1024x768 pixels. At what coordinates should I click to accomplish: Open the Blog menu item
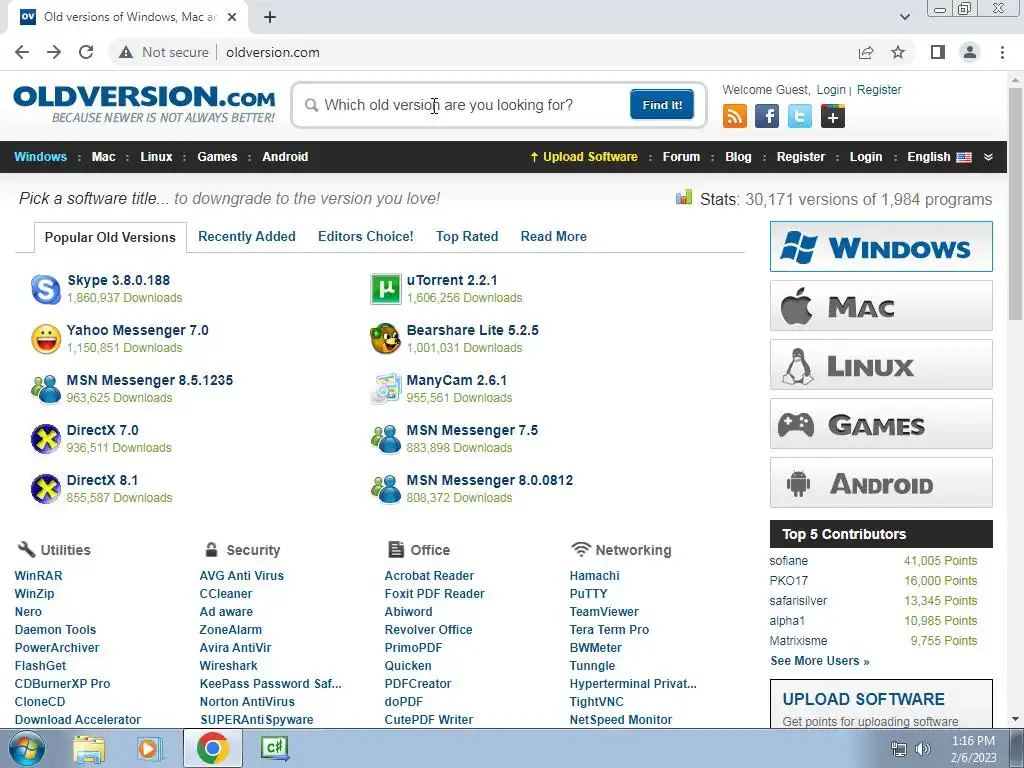[738, 157]
